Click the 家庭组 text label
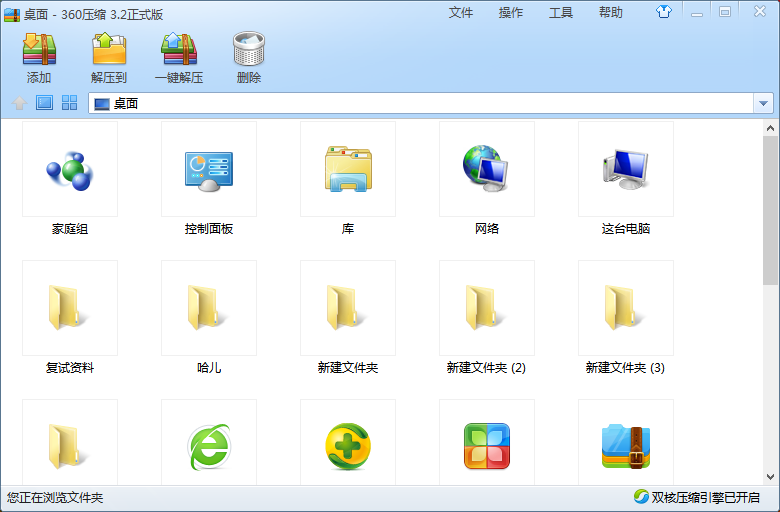This screenshot has width=780, height=512. tap(70, 229)
